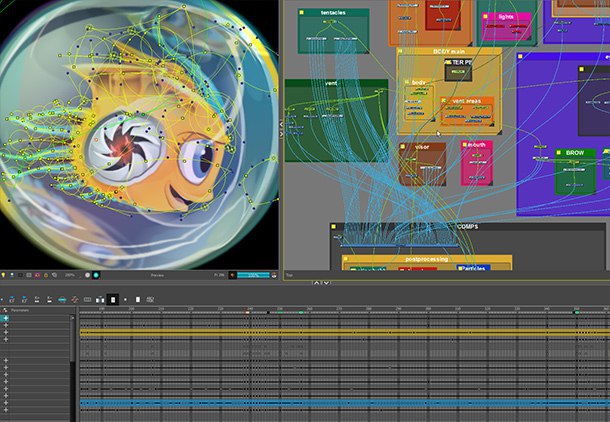Select the lights backdrop title
This screenshot has height=422, width=610.
pyautogui.click(x=505, y=17)
